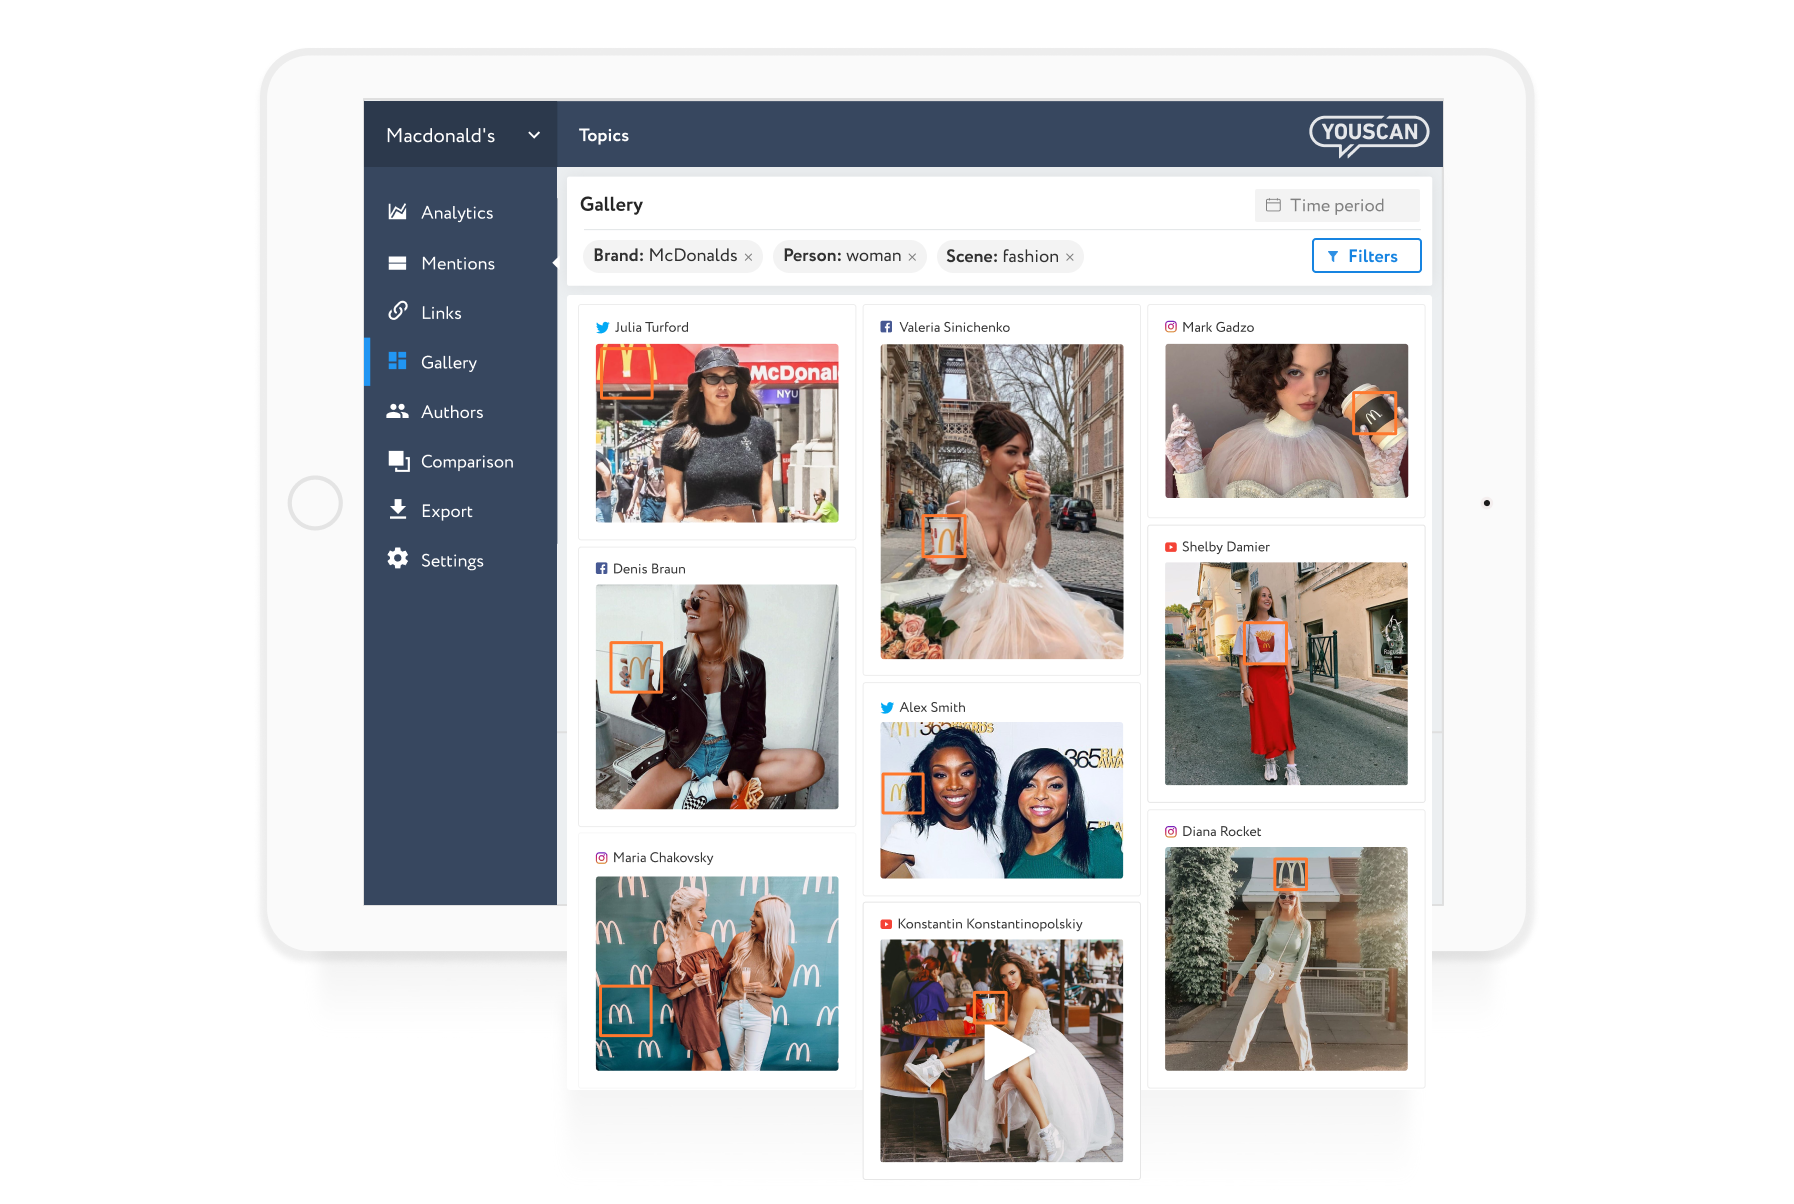Image resolution: width=1794 pixels, height=1204 pixels.
Task: Click the Comparison icon in sidebar
Action: pos(398,461)
